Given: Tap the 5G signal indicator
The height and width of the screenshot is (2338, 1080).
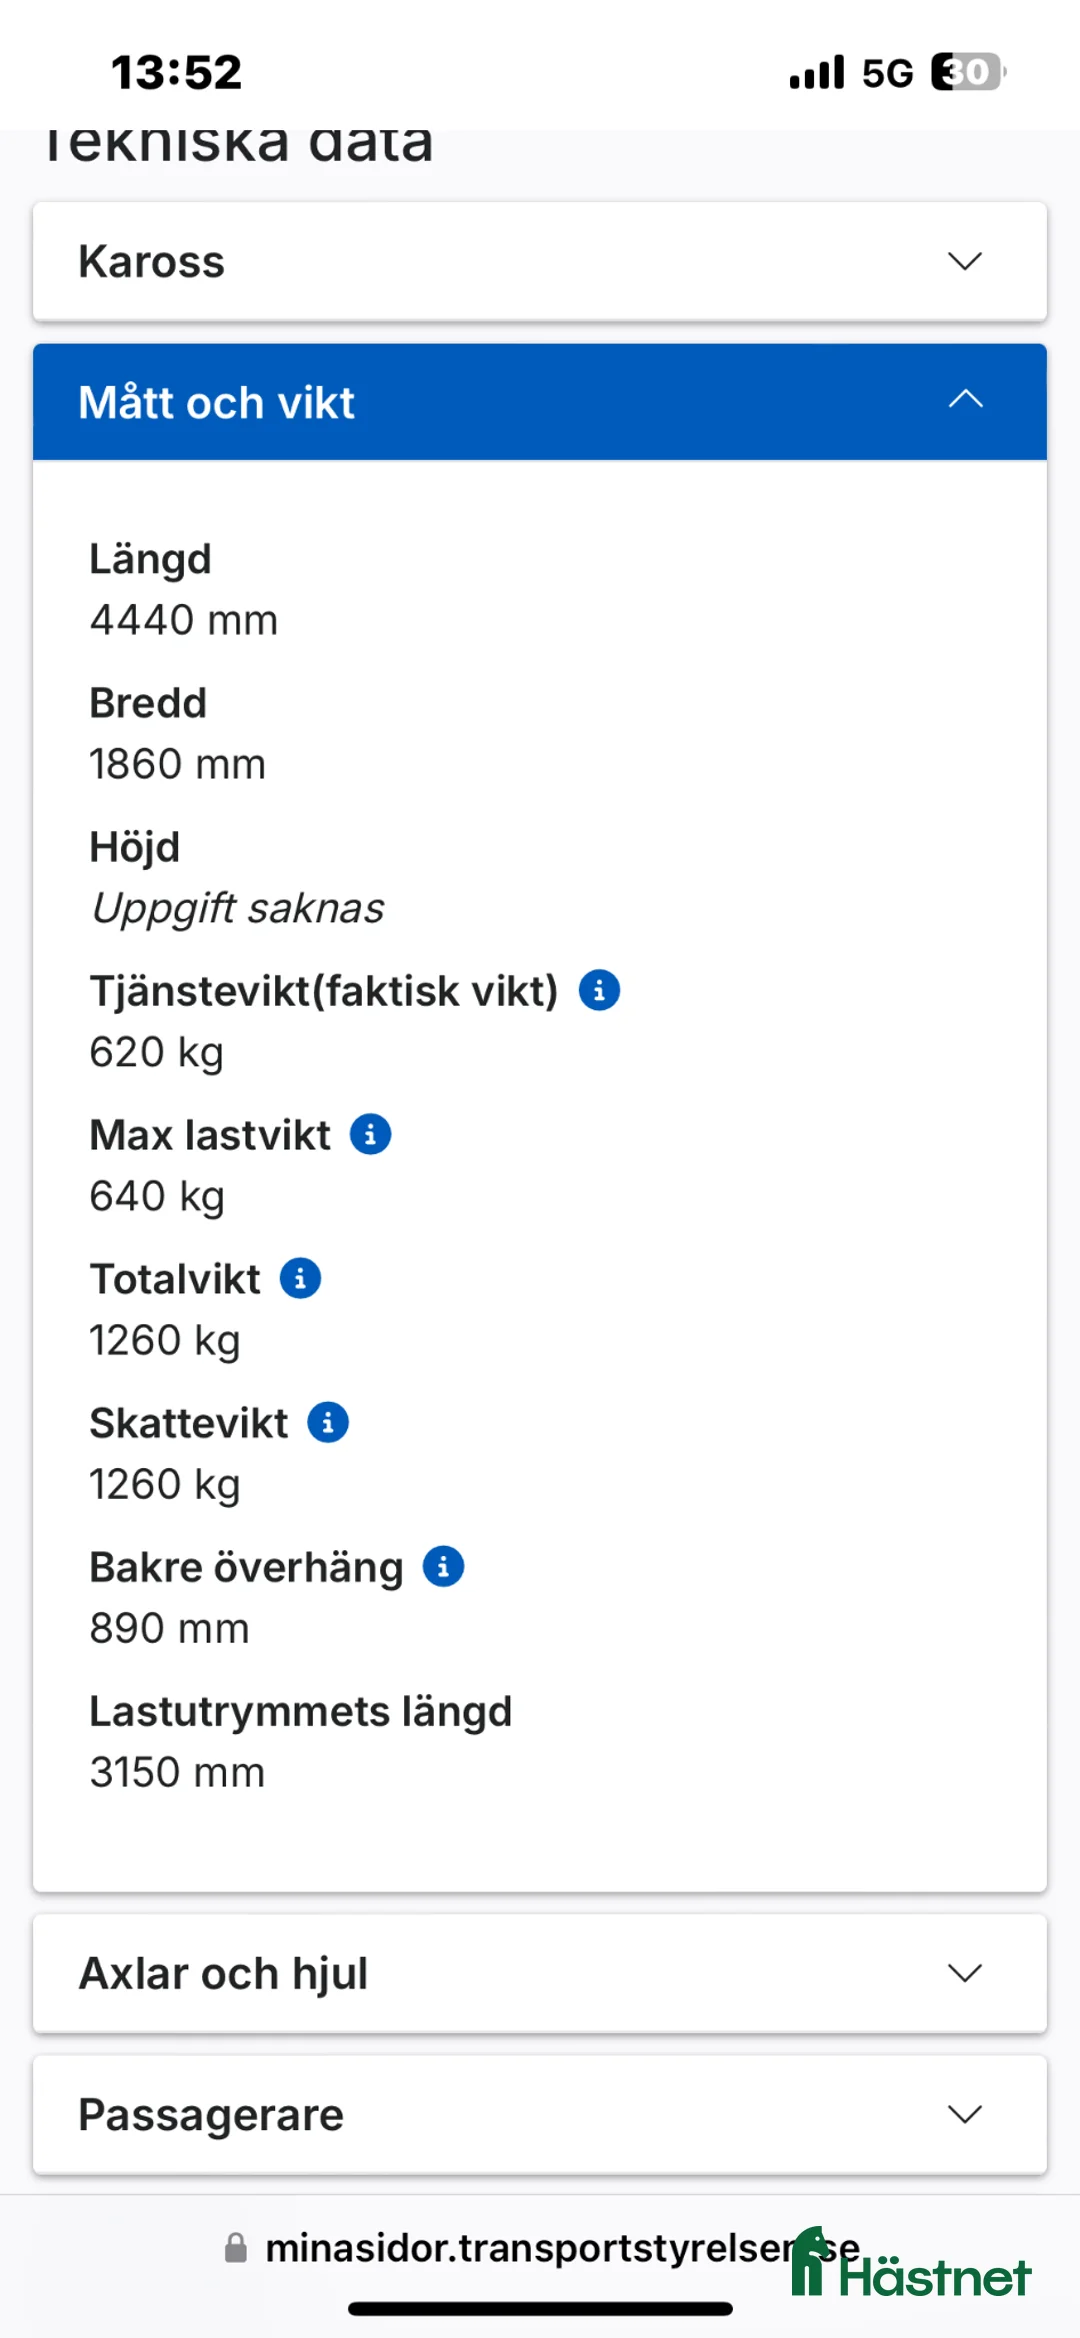Looking at the screenshot, I should point(884,71).
